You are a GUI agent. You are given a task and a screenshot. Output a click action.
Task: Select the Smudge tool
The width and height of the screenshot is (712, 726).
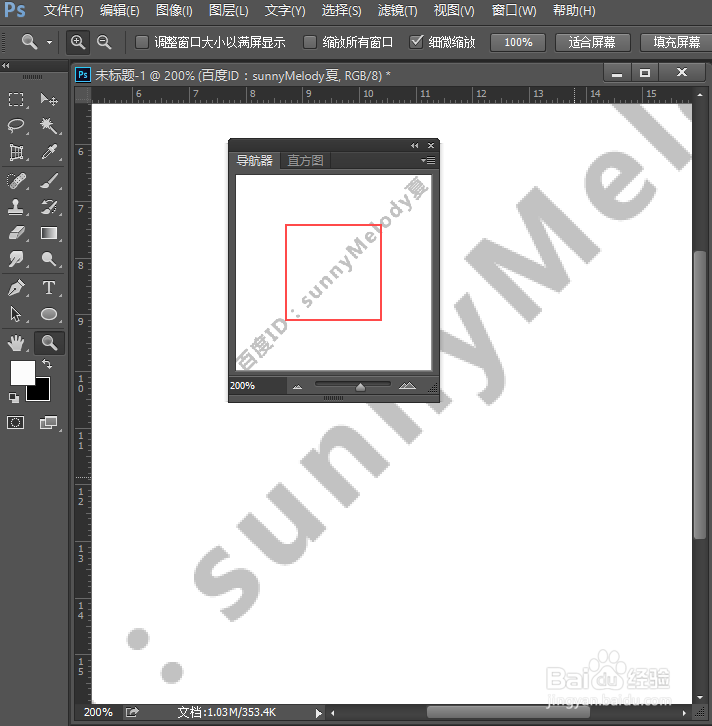pyautogui.click(x=16, y=259)
